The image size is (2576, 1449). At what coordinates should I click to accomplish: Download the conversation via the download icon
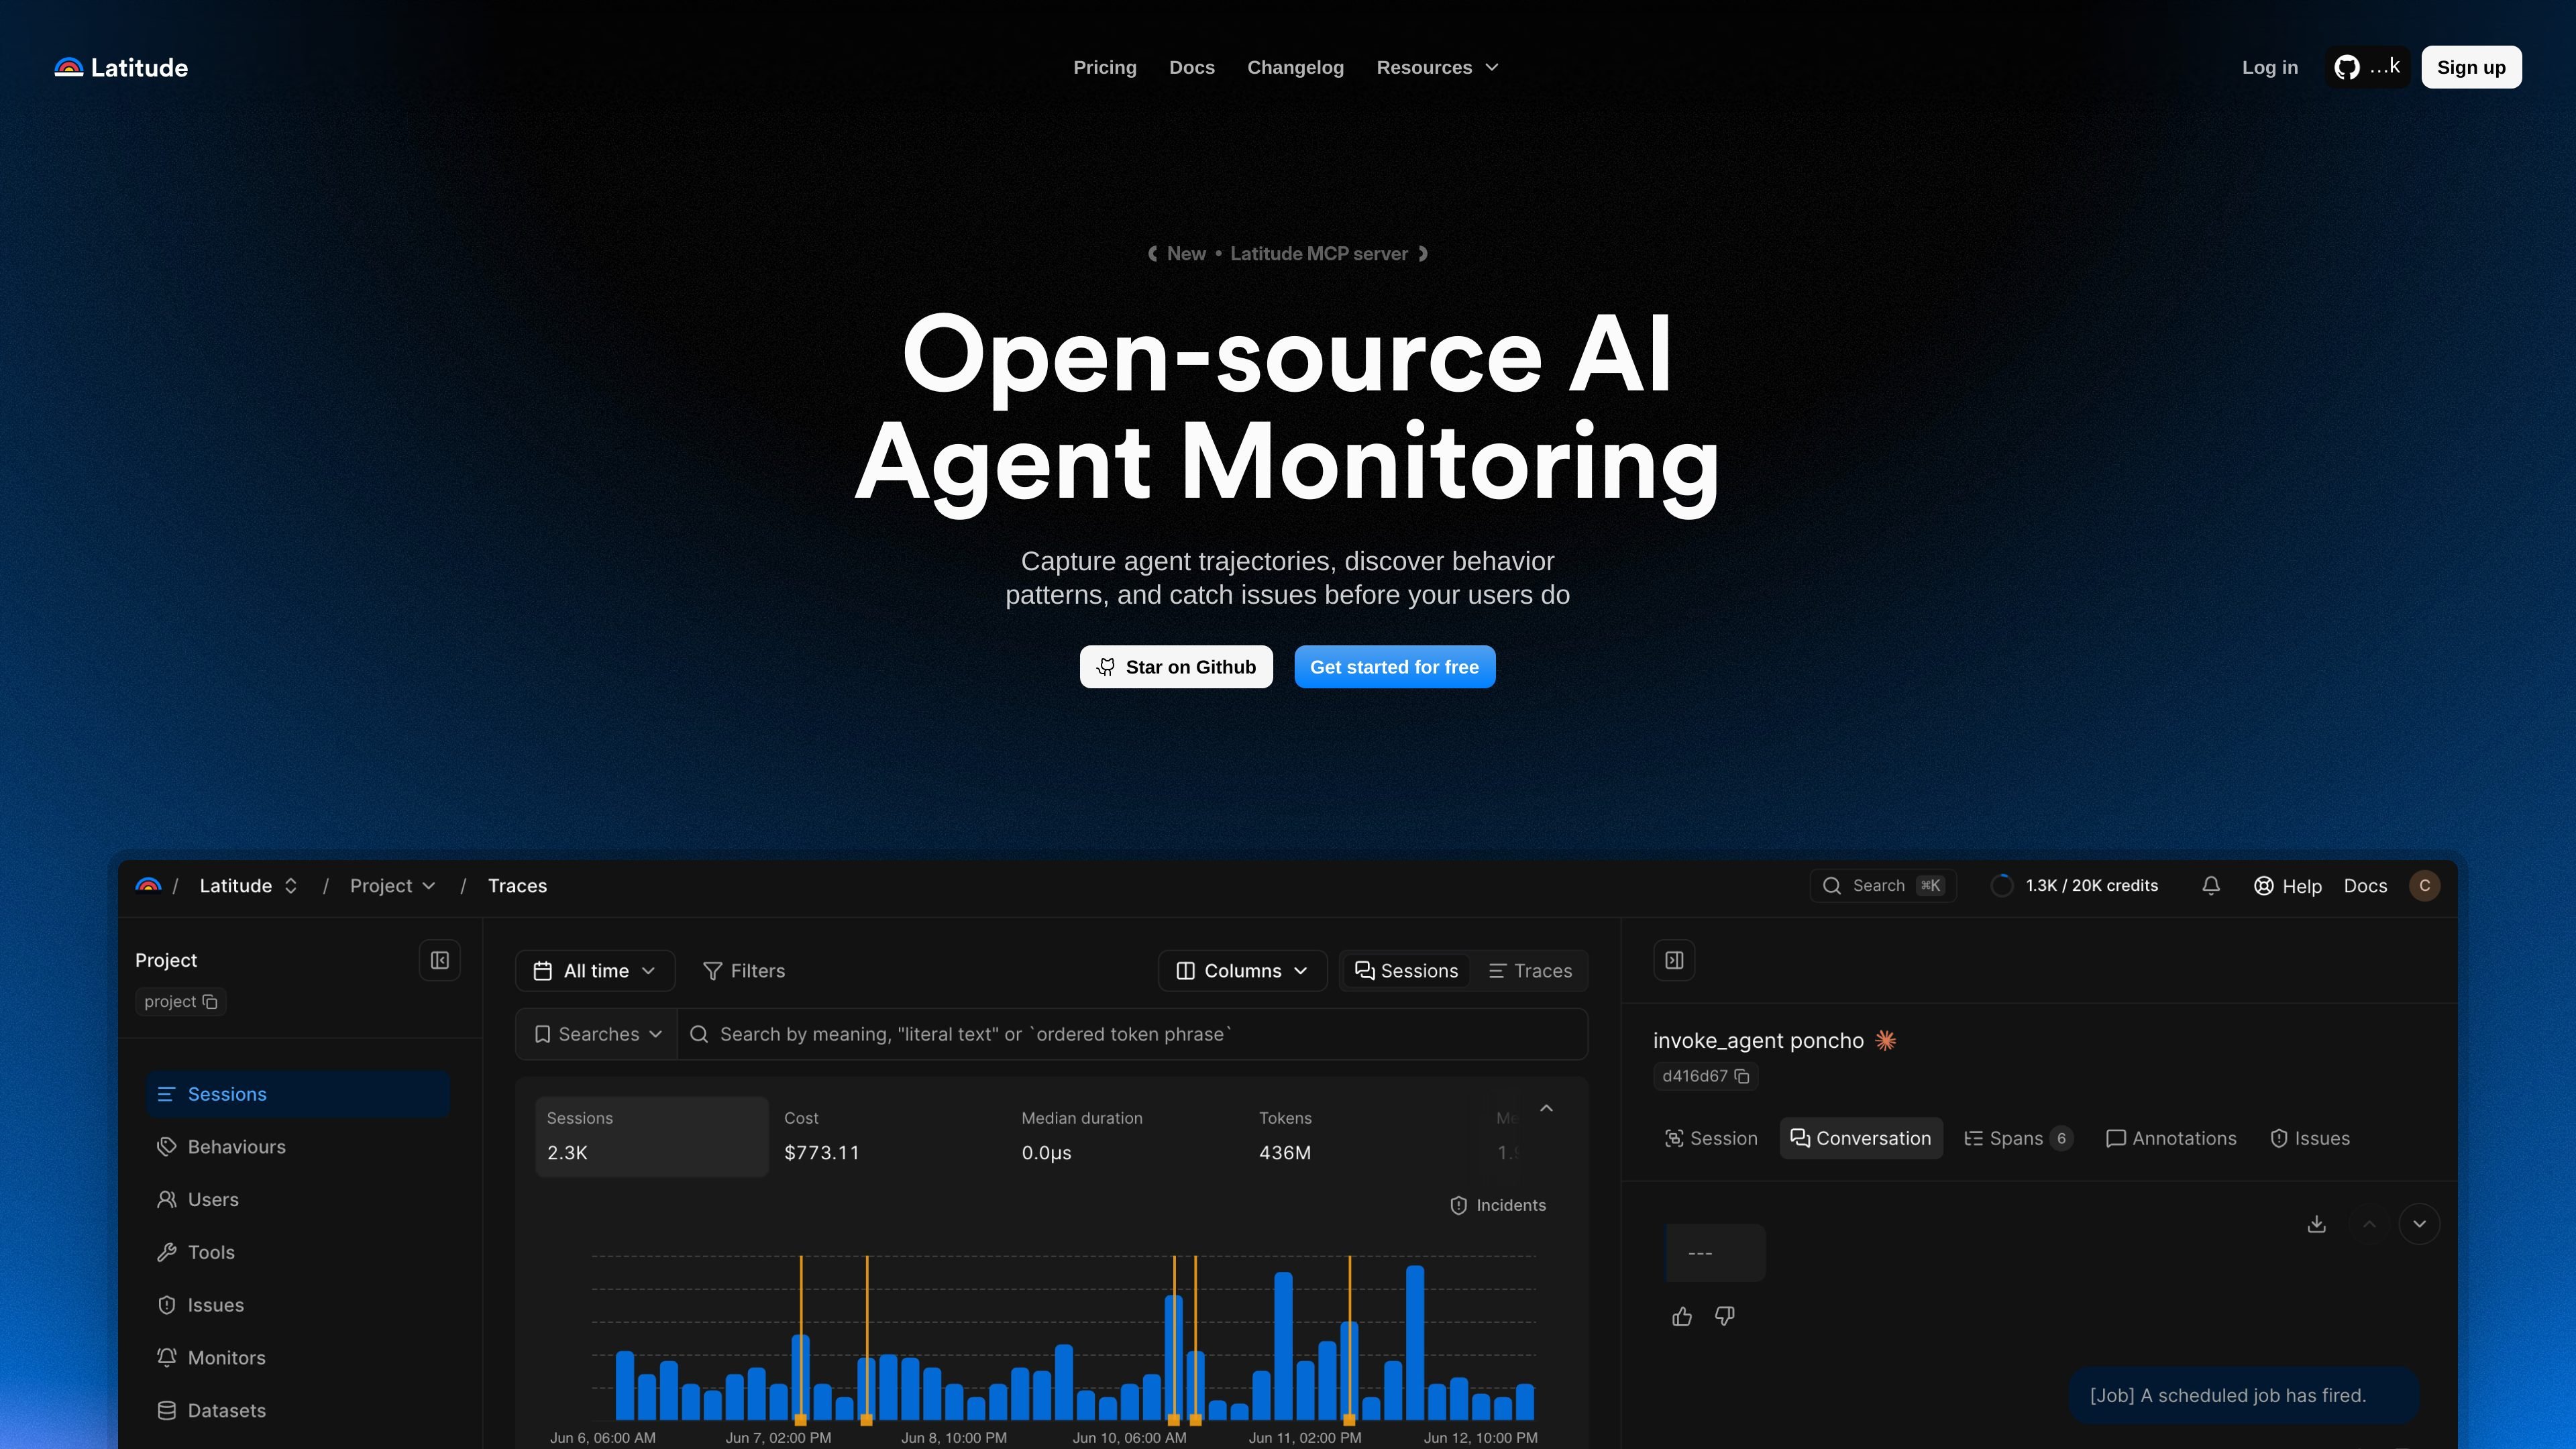click(x=2316, y=1224)
